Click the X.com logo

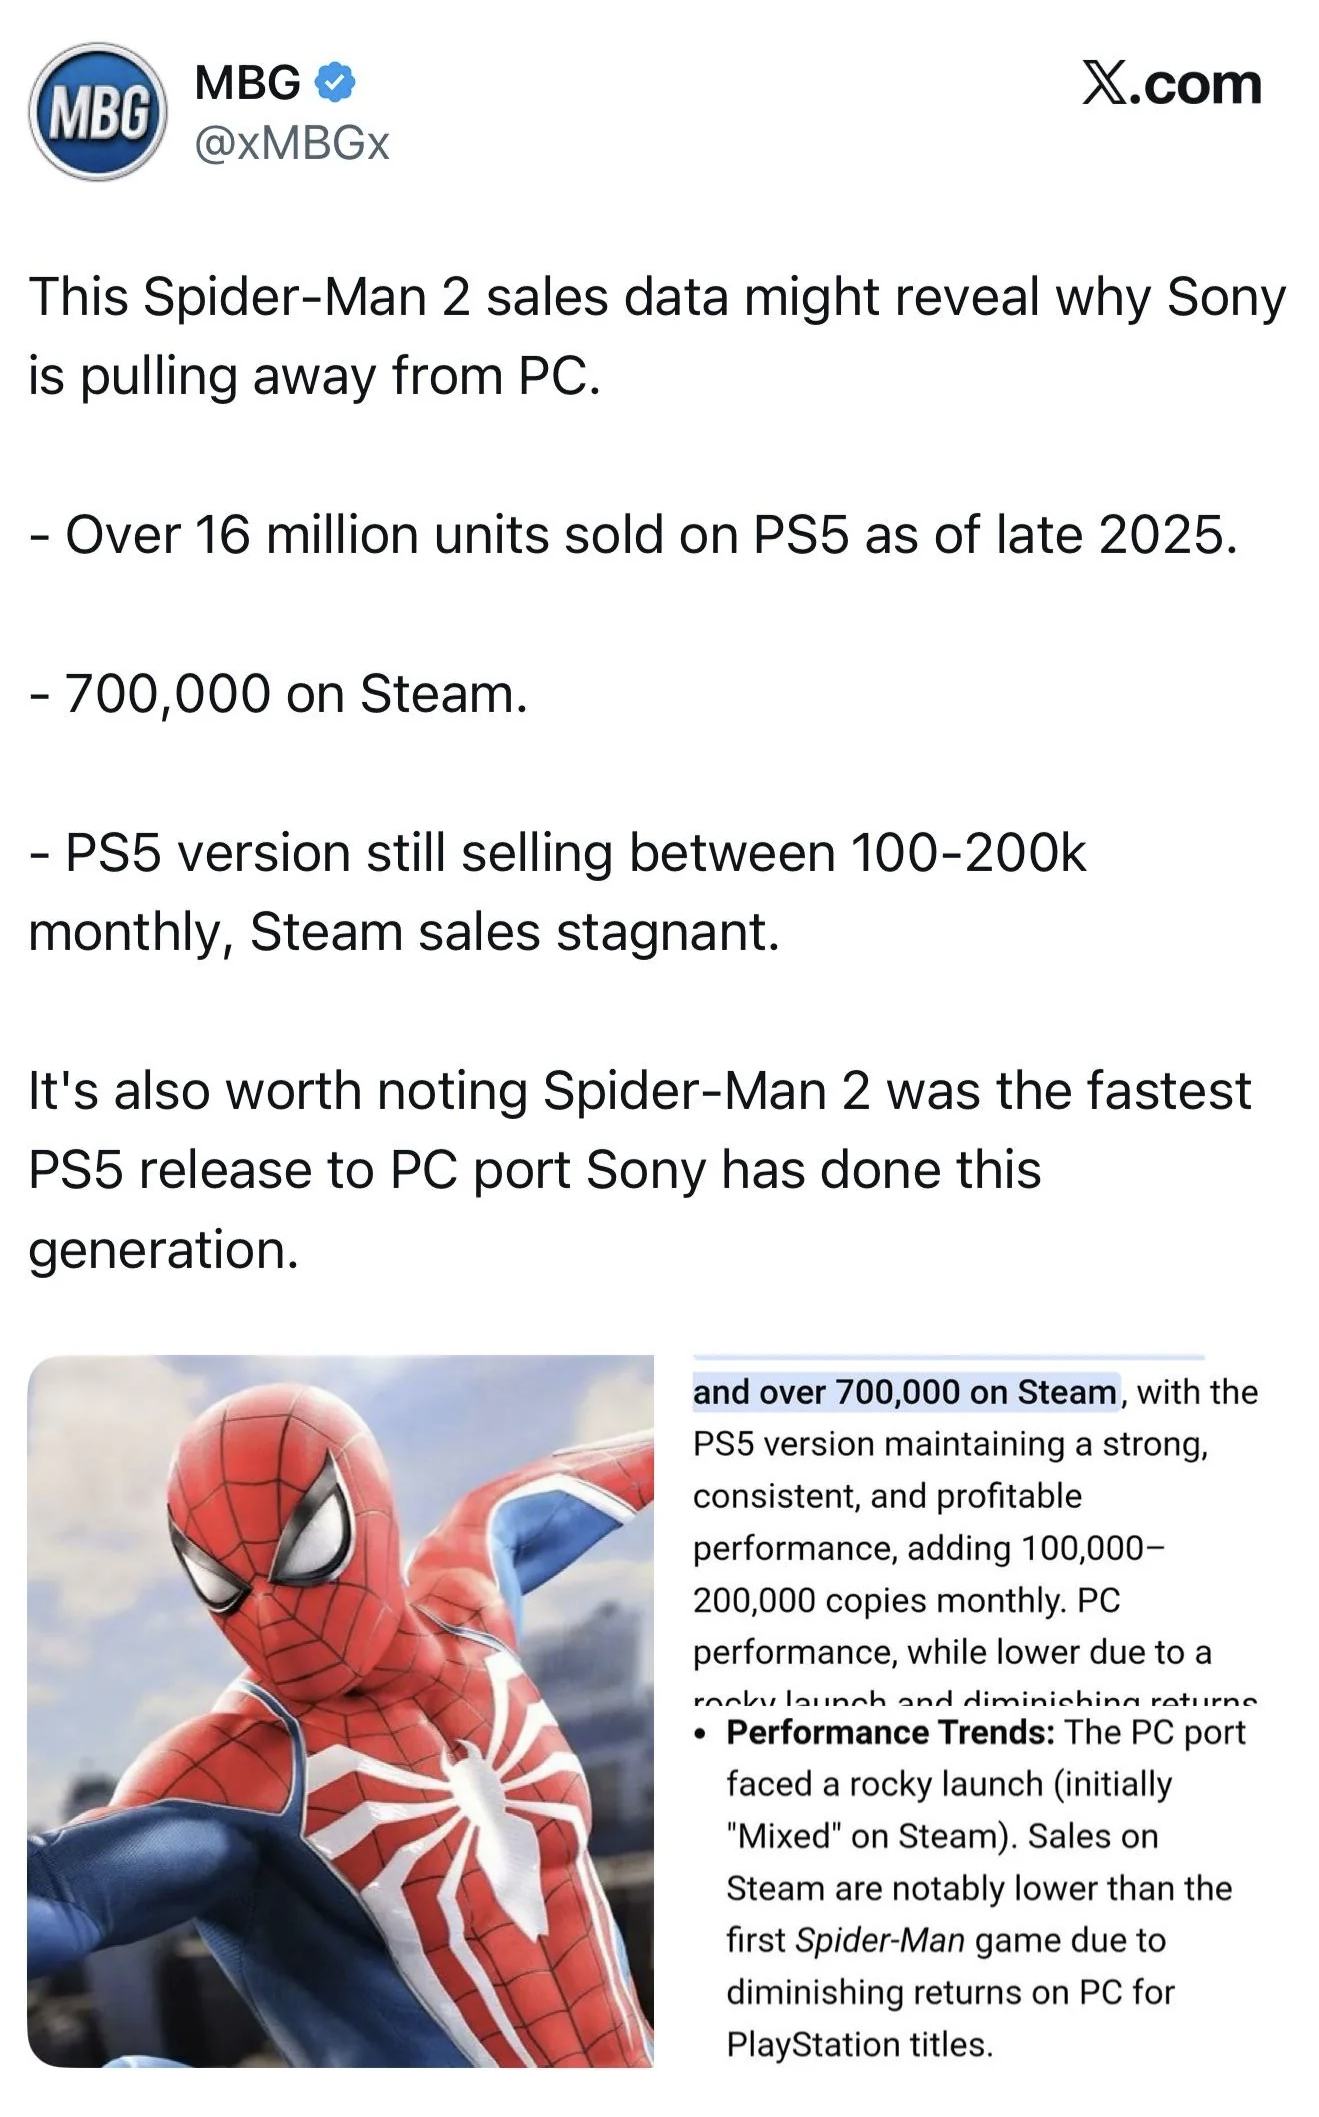point(1171,84)
